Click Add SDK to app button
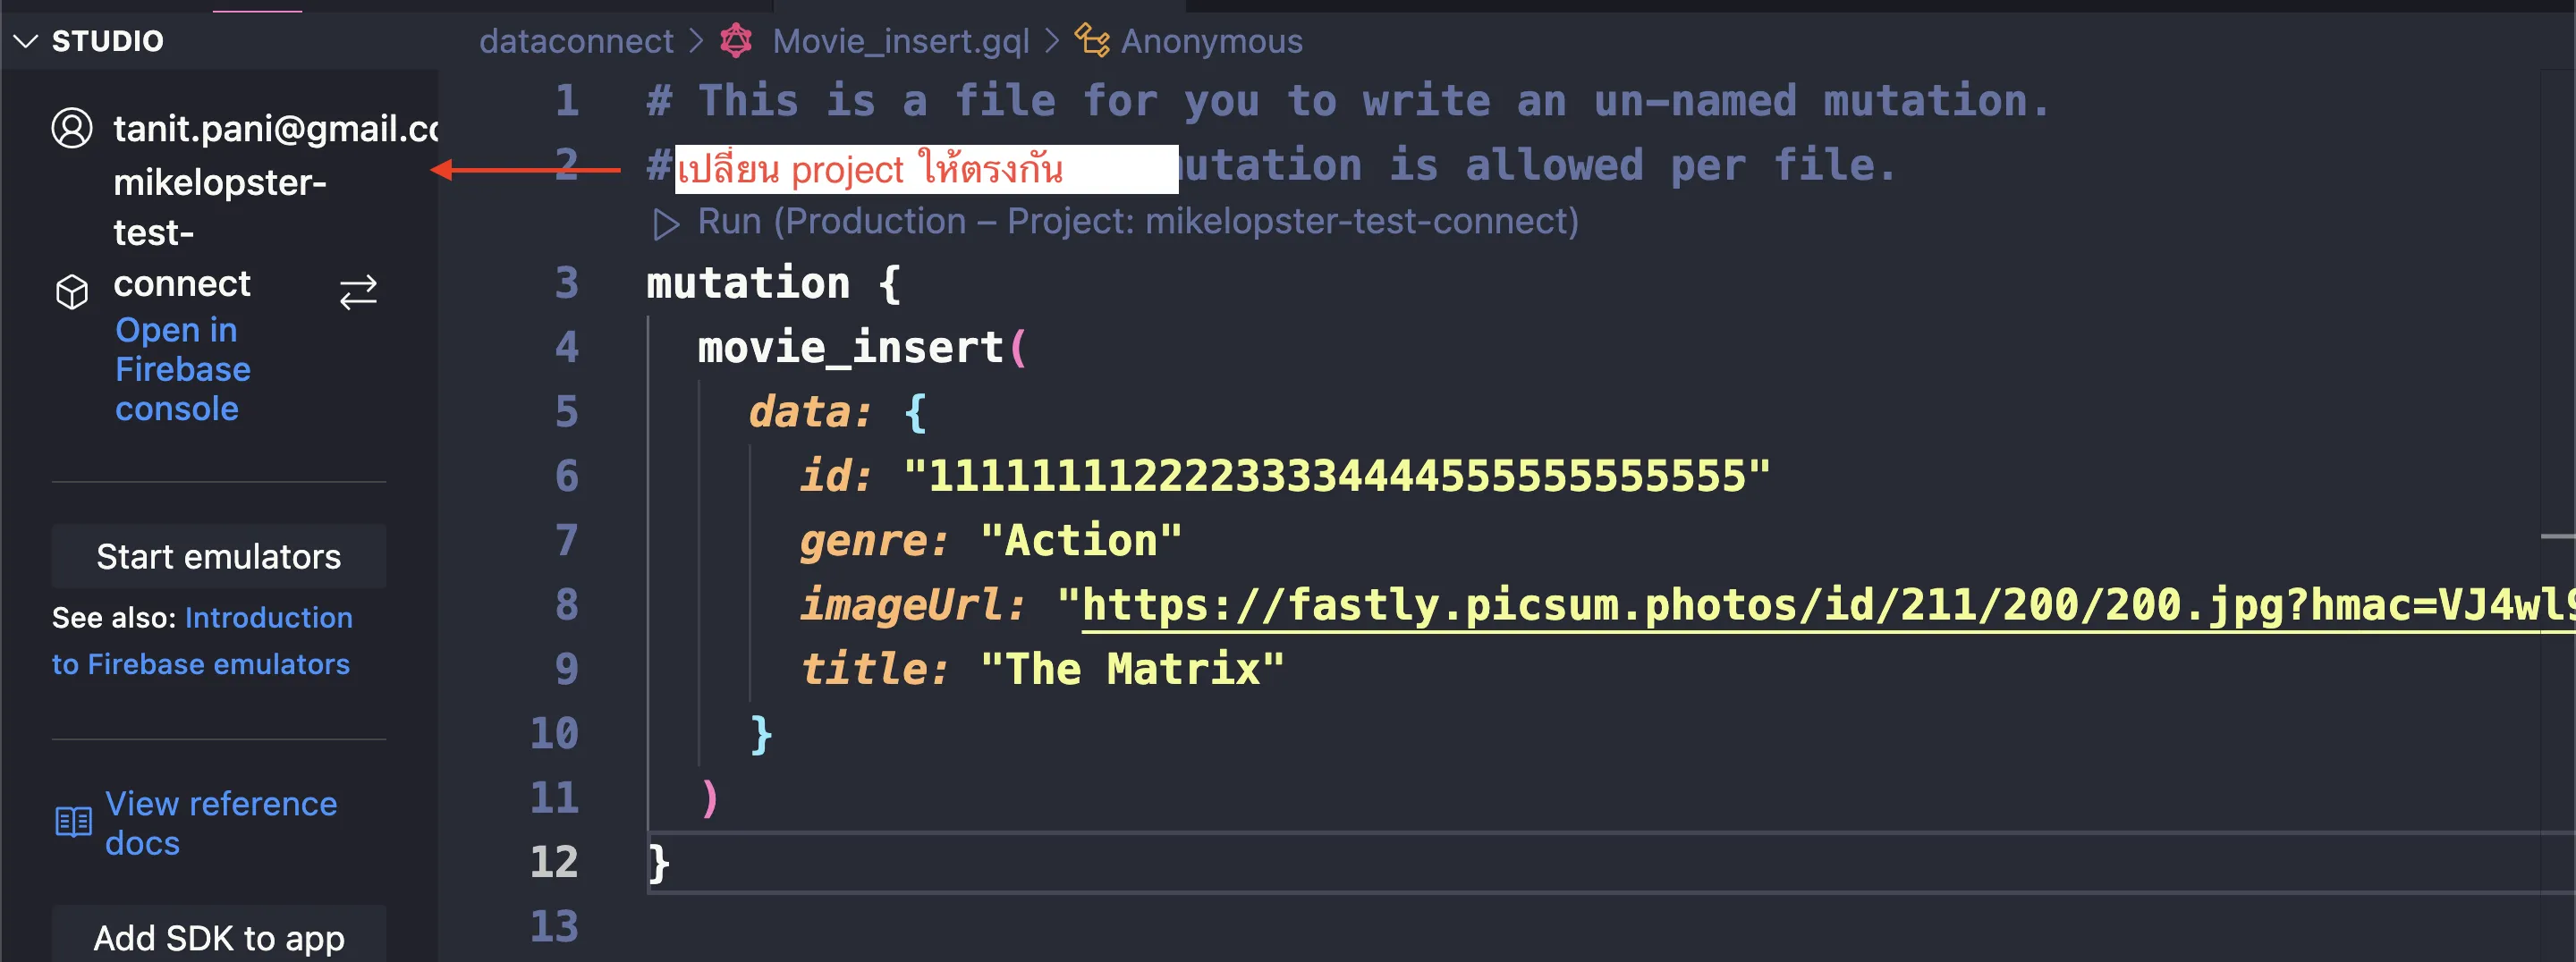This screenshot has height=962, width=2576. (219, 936)
